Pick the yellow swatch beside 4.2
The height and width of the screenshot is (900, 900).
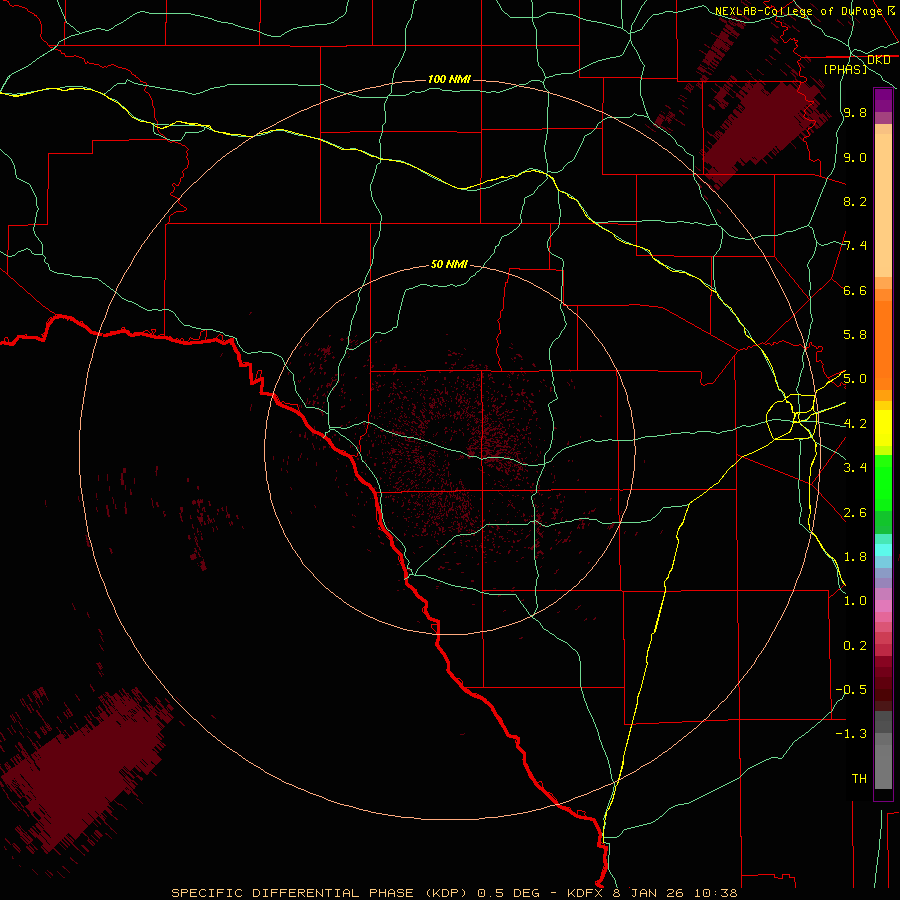[883, 428]
